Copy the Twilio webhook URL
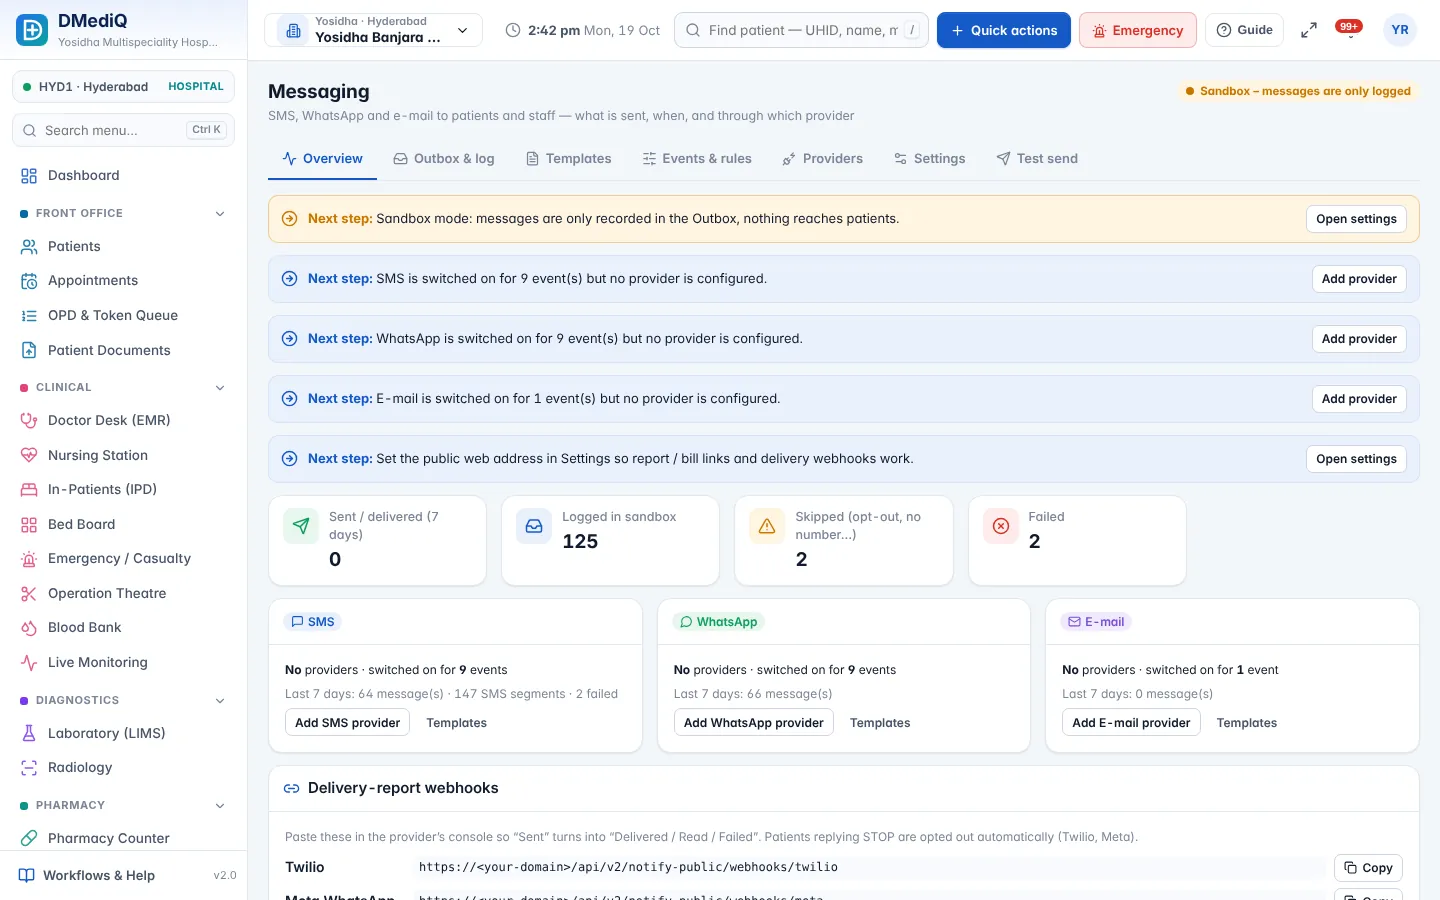The image size is (1440, 900). click(1368, 868)
